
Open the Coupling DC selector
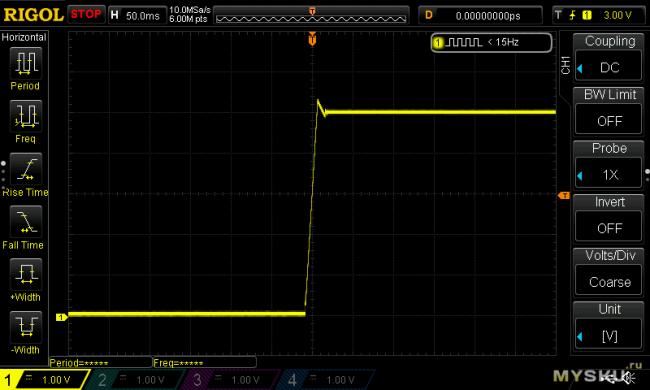coord(609,57)
